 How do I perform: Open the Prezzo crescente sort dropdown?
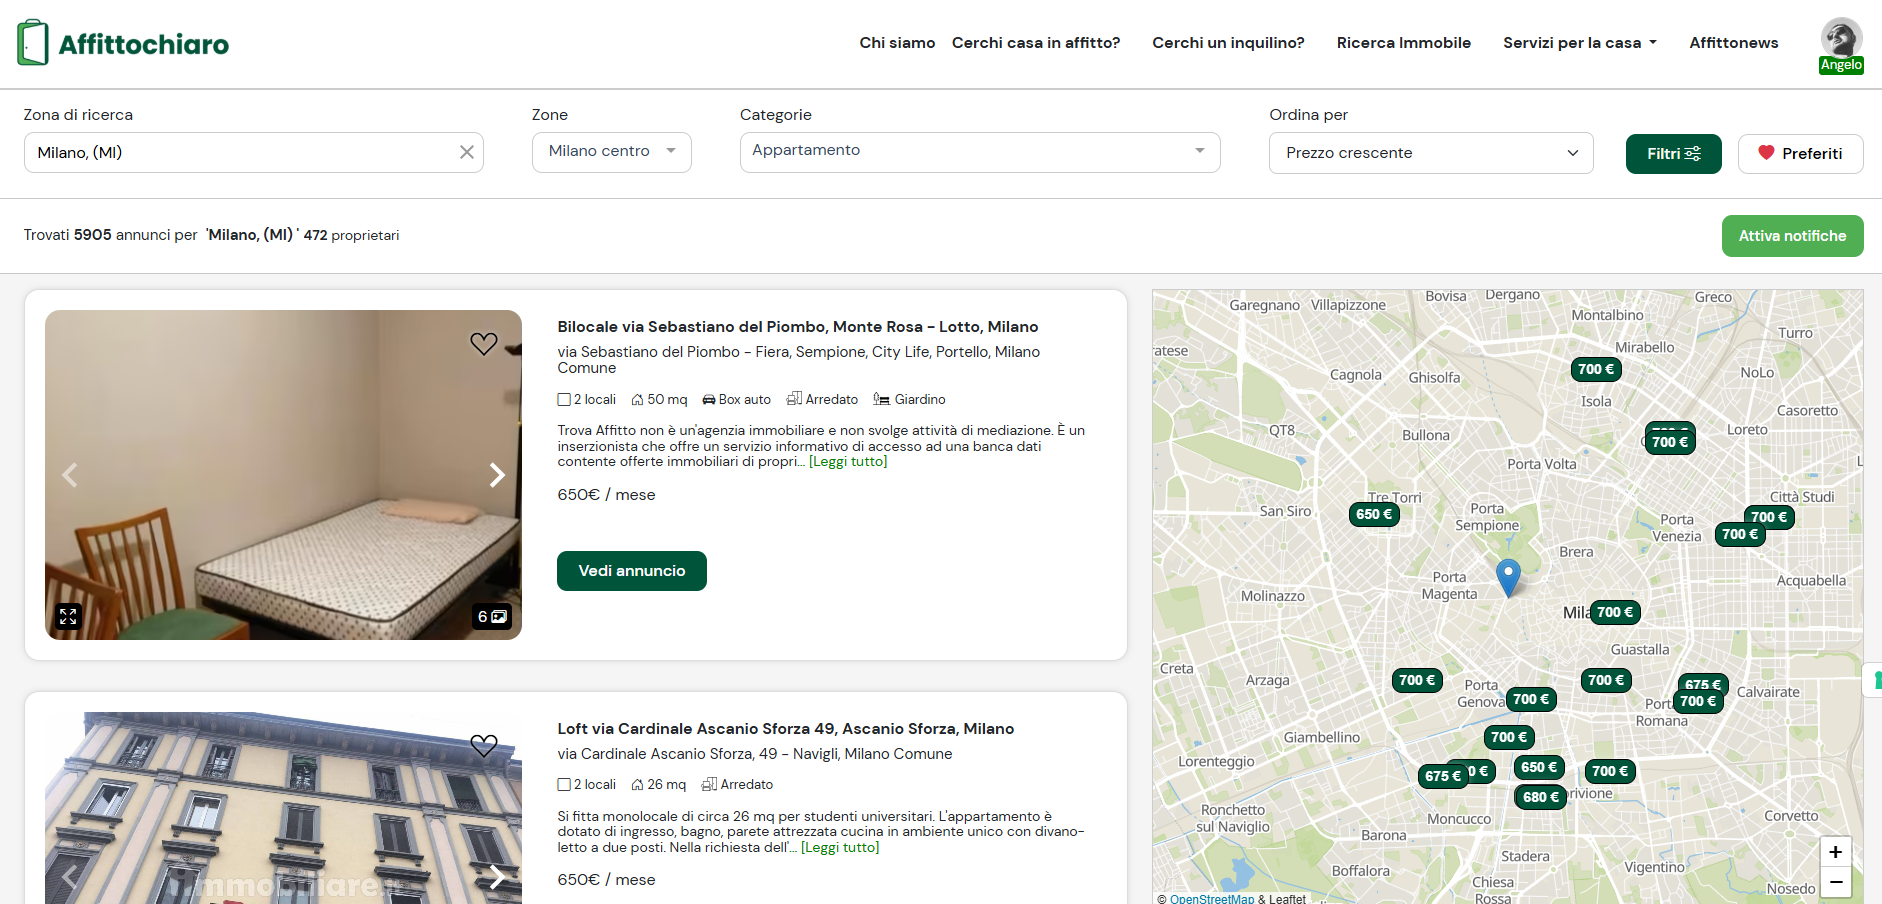[x=1430, y=153]
